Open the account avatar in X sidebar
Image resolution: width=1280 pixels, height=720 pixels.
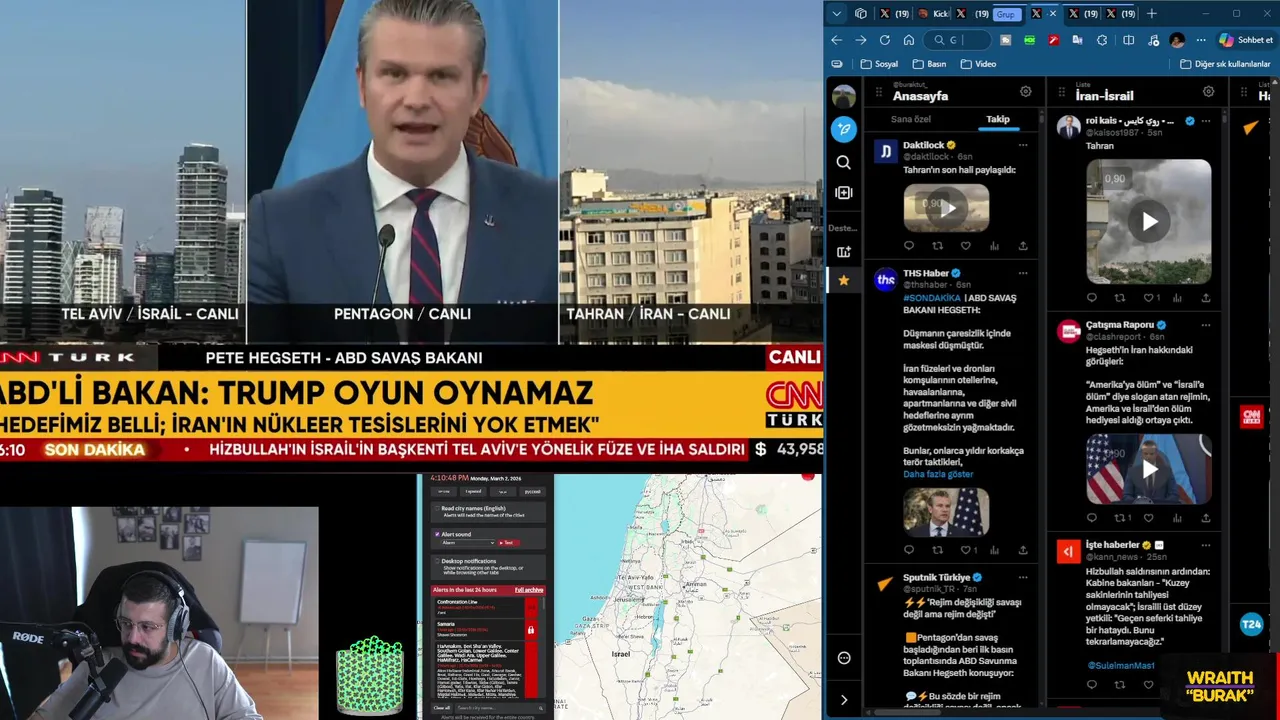pyautogui.click(x=844, y=97)
